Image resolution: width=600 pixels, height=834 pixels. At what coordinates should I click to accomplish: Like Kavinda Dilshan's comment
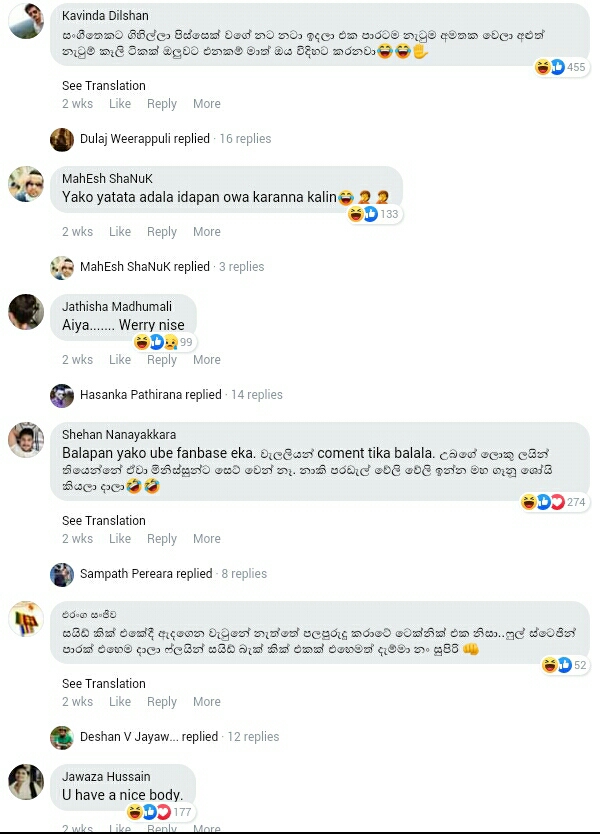click(120, 104)
